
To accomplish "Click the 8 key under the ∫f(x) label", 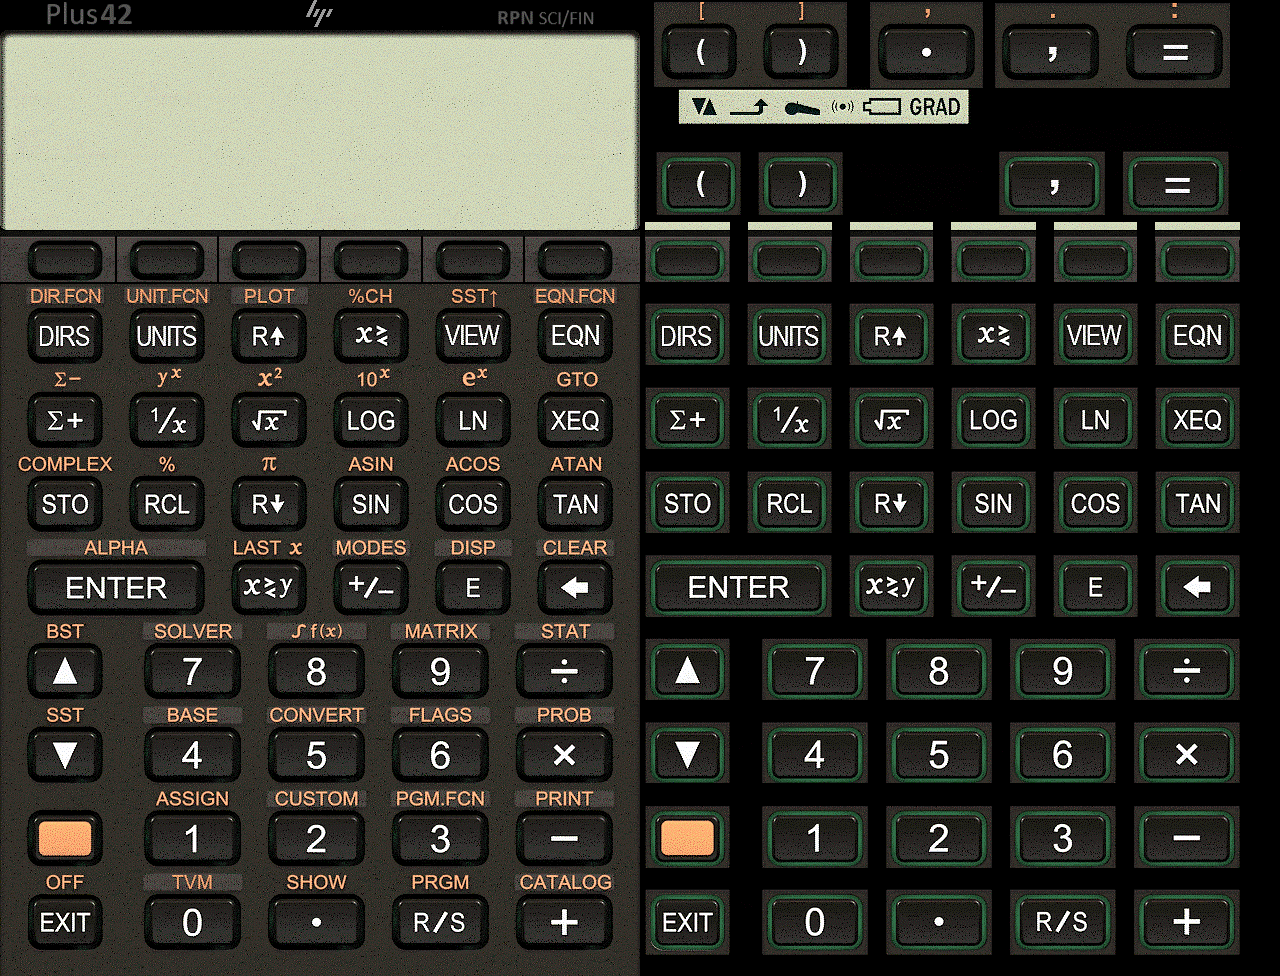I will (316, 671).
